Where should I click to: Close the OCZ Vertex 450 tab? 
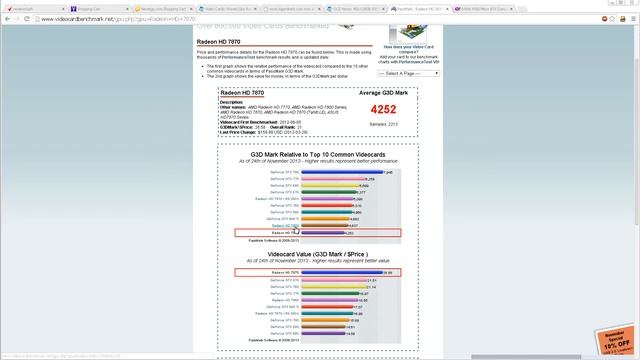(383, 9)
